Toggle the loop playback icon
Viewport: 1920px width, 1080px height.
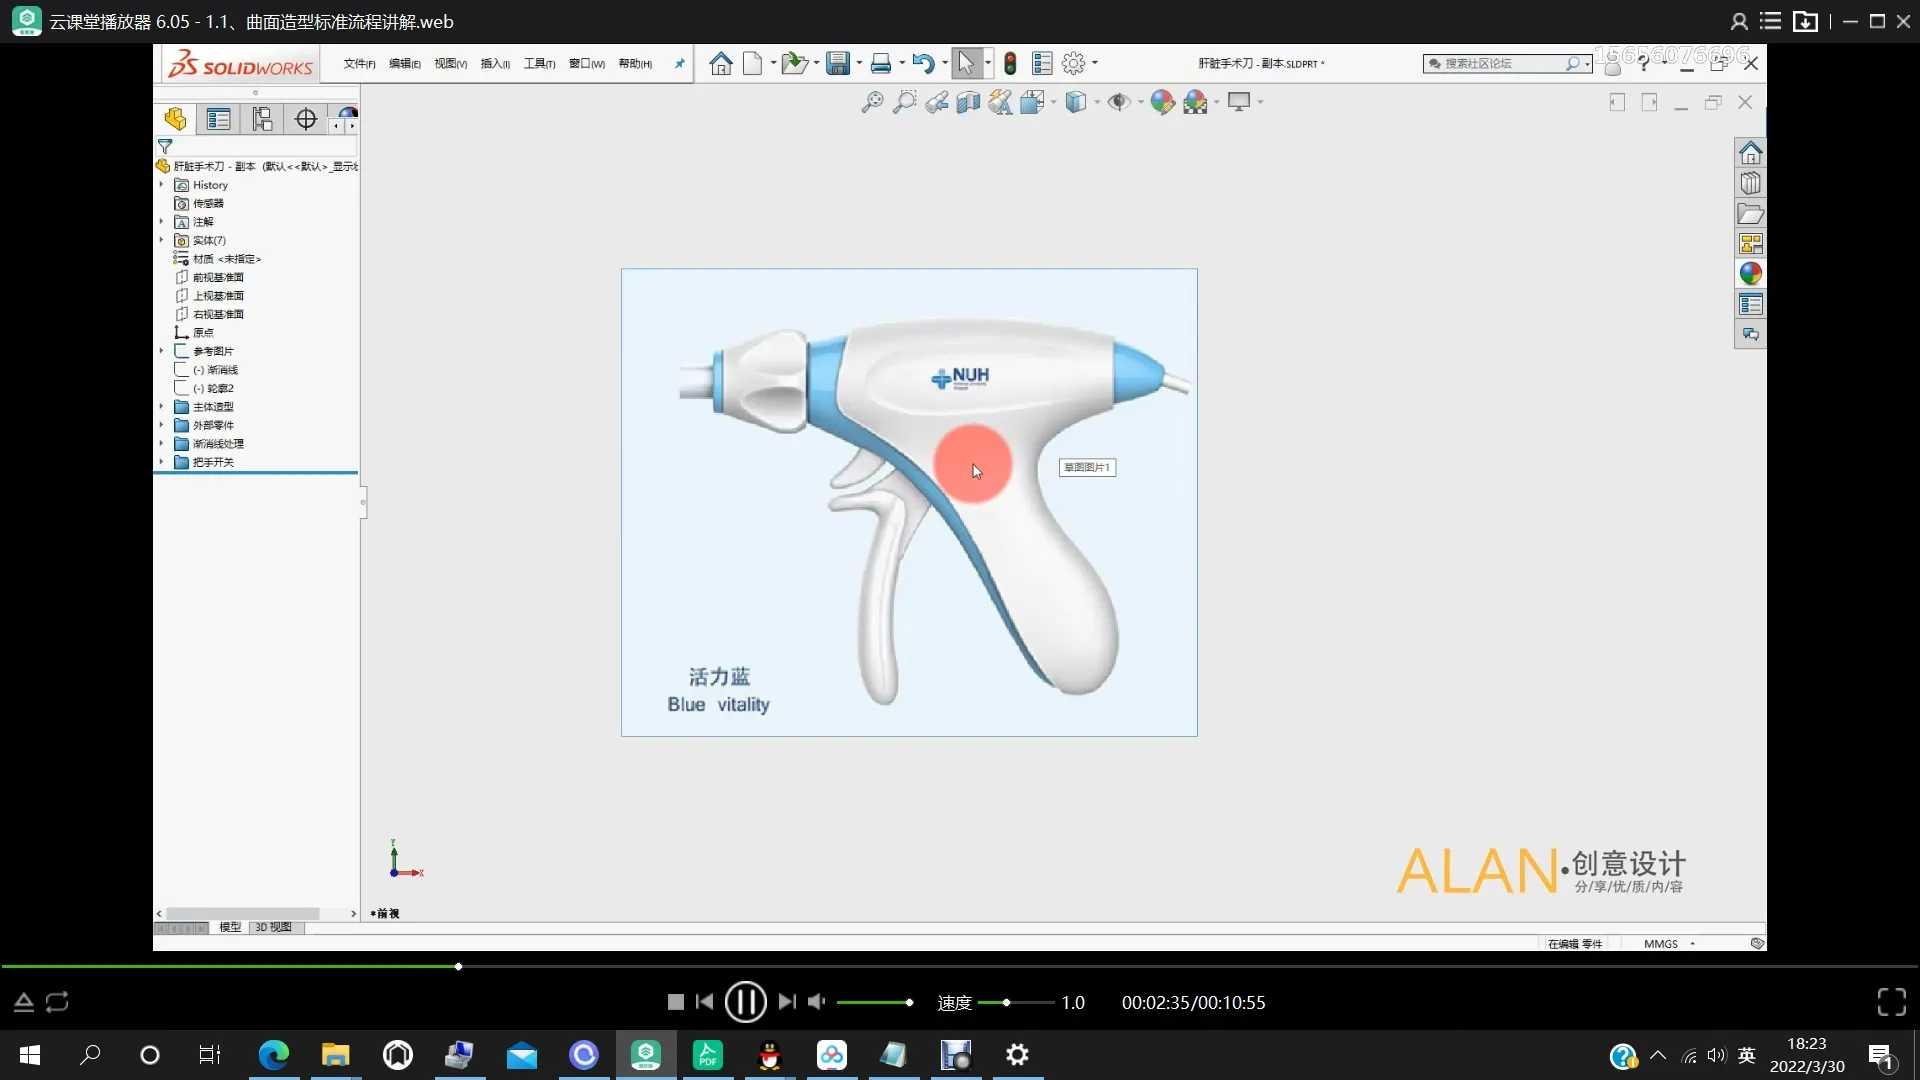(x=57, y=1002)
